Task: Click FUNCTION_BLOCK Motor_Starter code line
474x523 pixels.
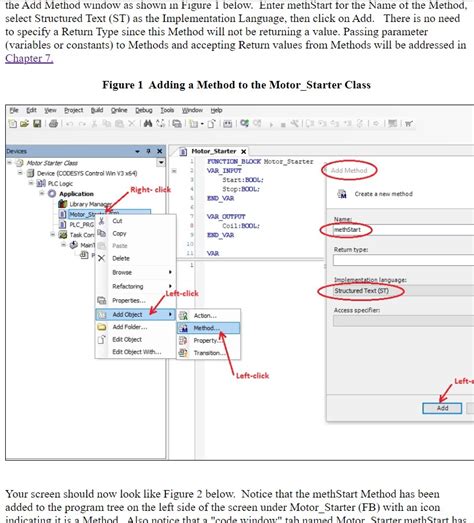Action: (260, 161)
